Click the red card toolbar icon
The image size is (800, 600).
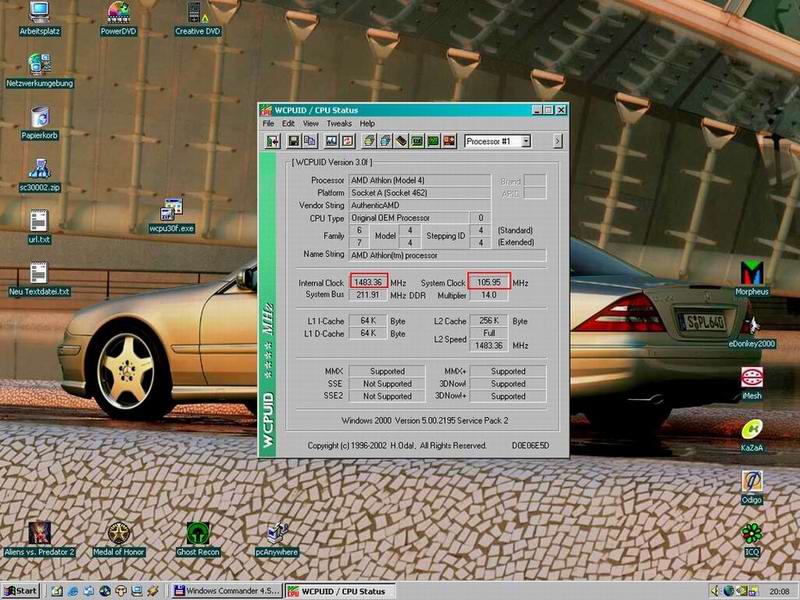(449, 141)
